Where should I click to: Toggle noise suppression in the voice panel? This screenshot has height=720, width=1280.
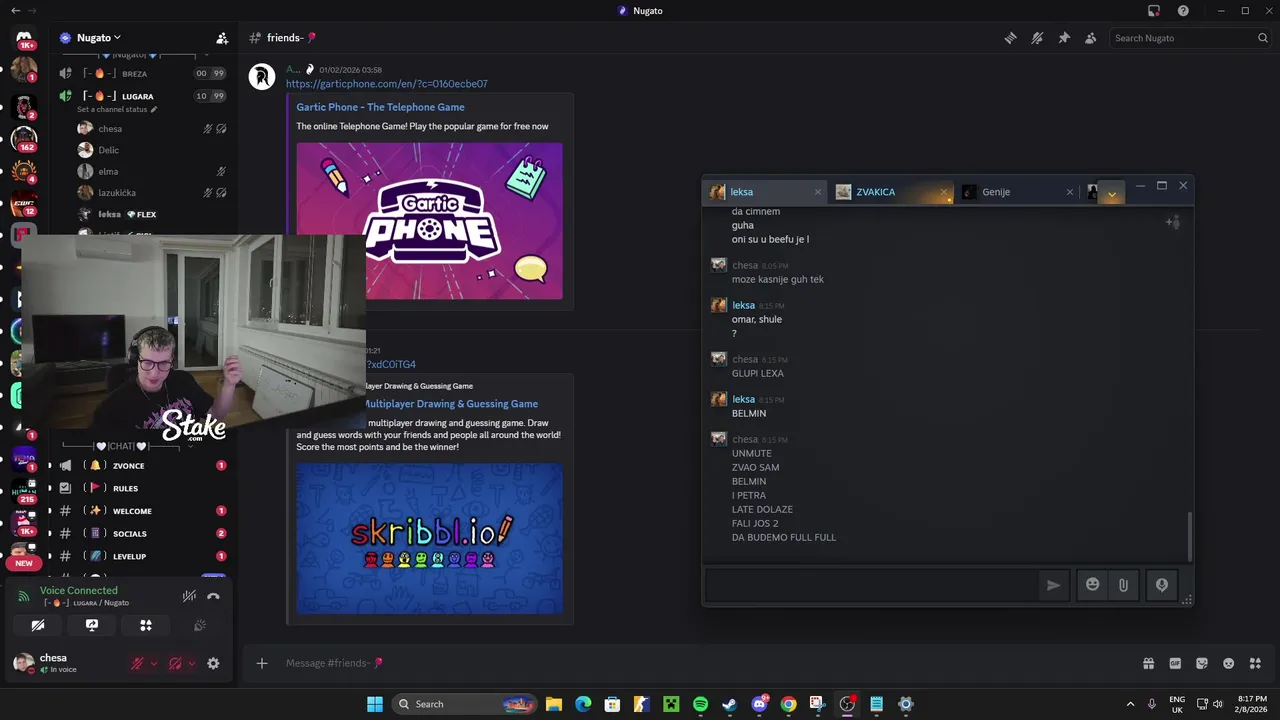pos(189,596)
